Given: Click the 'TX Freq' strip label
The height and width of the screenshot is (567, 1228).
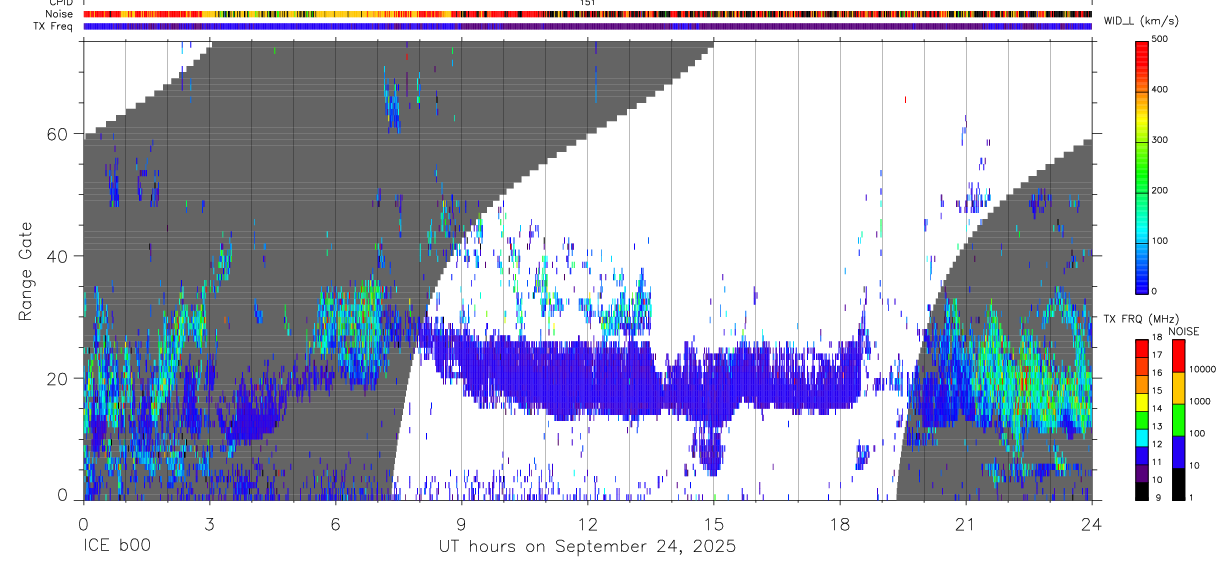Looking at the screenshot, I should (x=54, y=26).
